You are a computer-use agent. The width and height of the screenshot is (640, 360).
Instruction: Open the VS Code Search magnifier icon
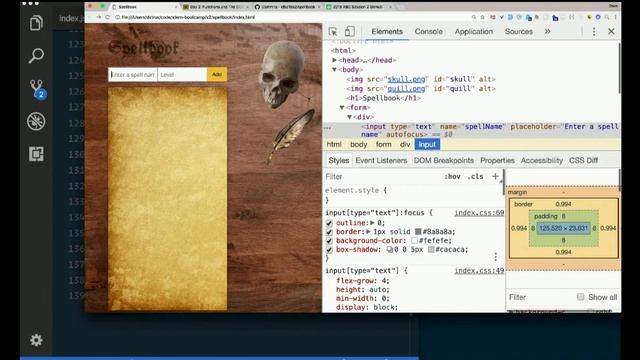[x=36, y=56]
